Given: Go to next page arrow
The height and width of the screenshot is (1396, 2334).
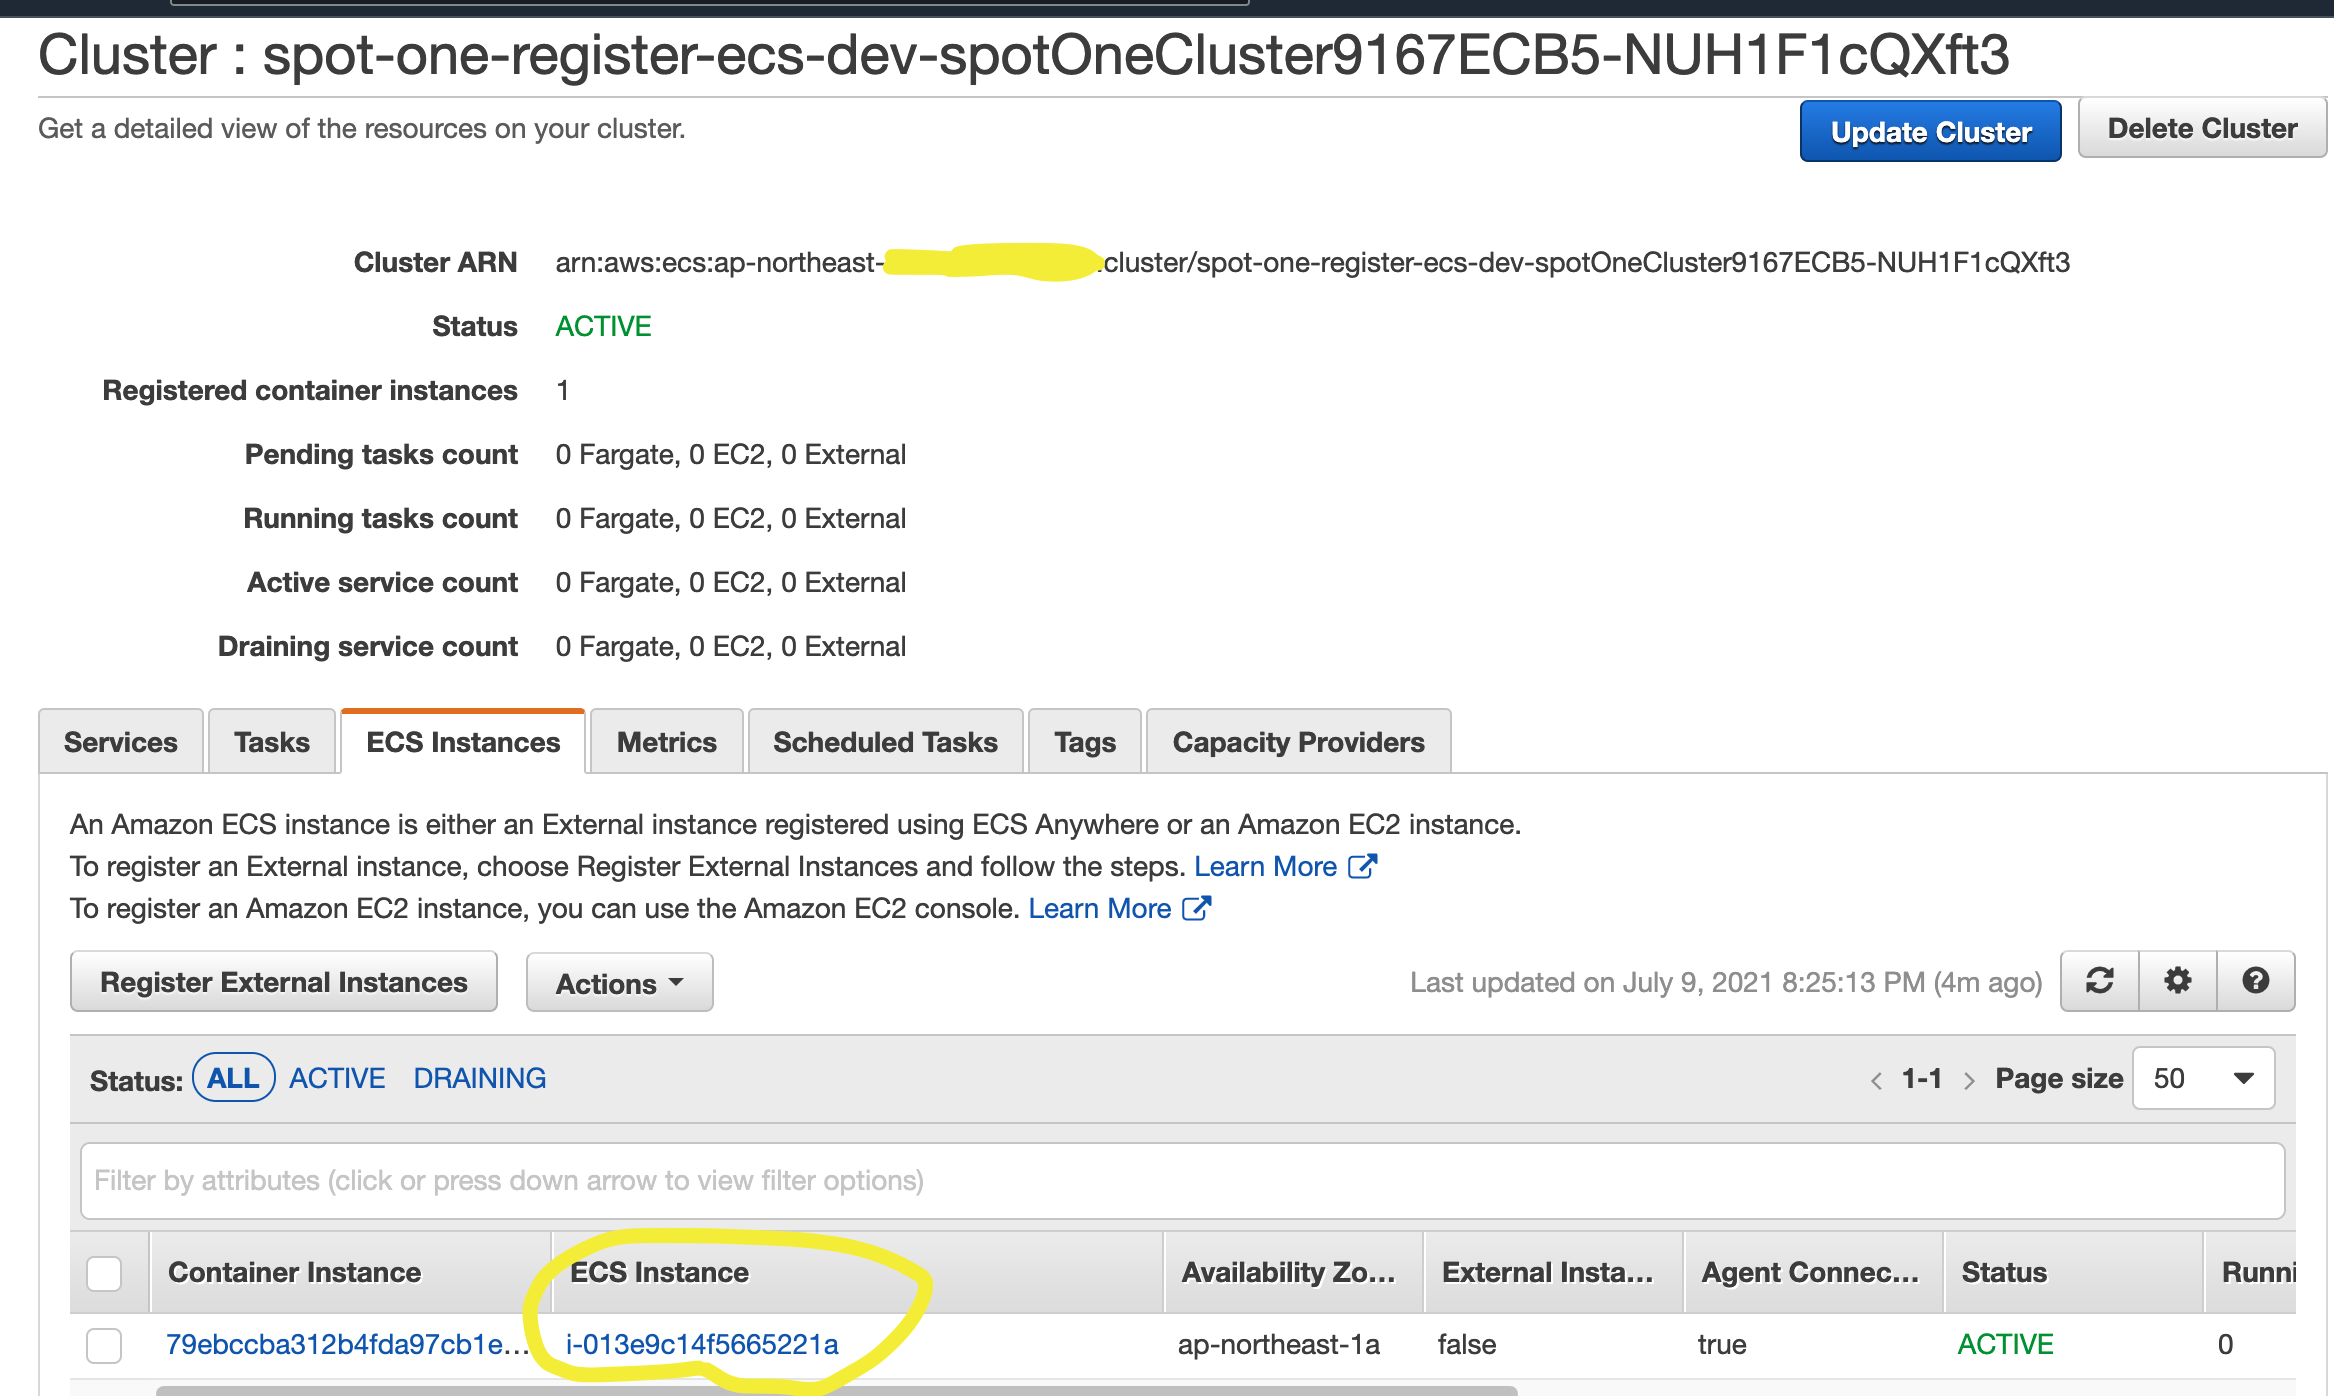Looking at the screenshot, I should coord(1969,1080).
